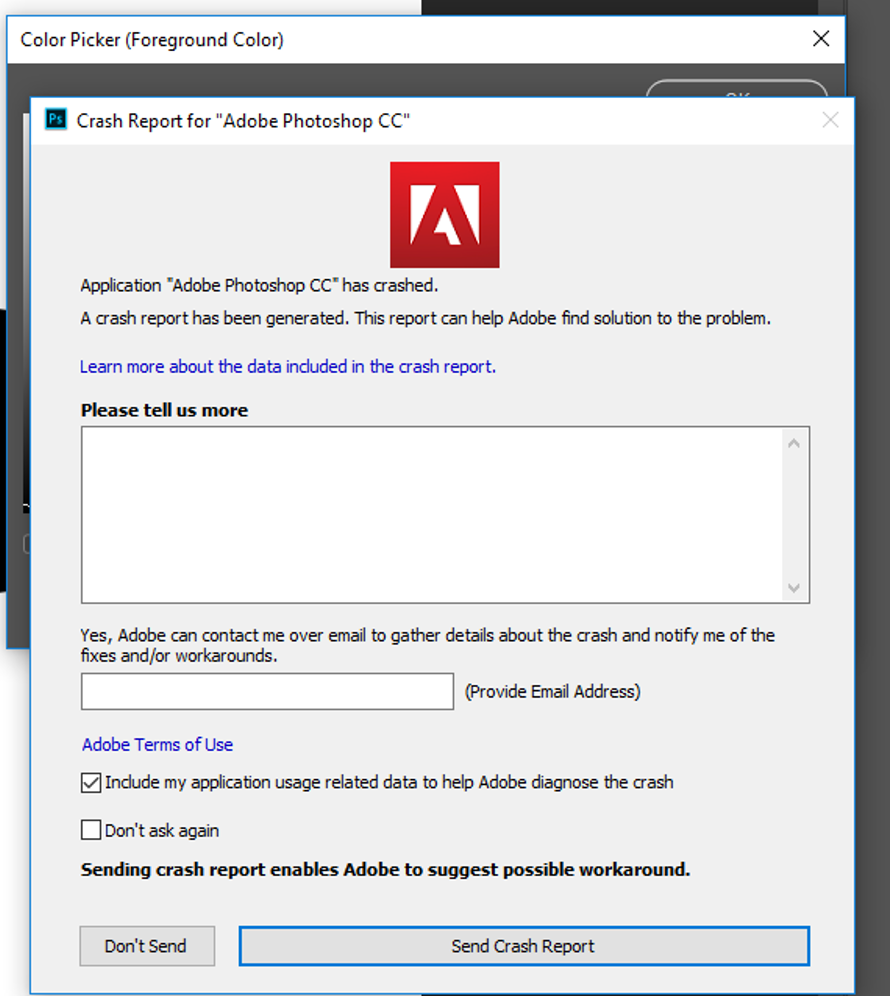Click the comment box scrollbar track
Image resolution: width=890 pixels, height=996 pixels.
tap(794, 515)
